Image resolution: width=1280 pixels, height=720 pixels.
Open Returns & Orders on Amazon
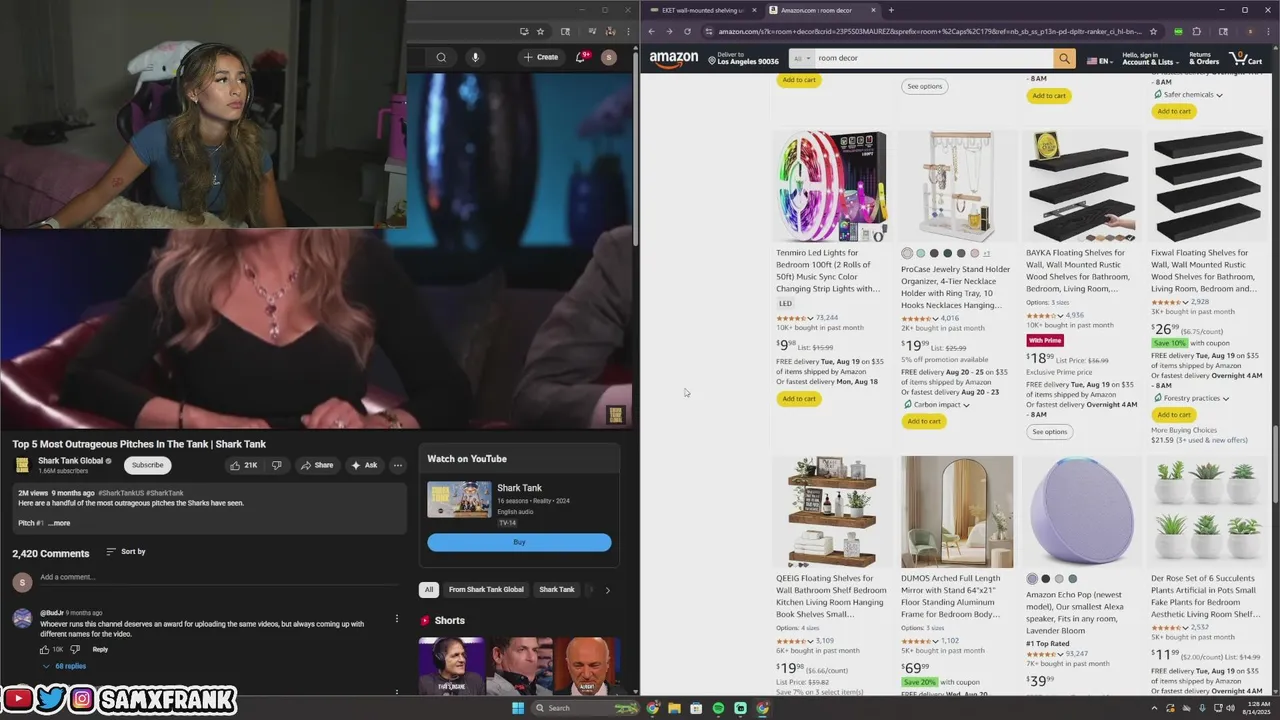(x=1203, y=58)
